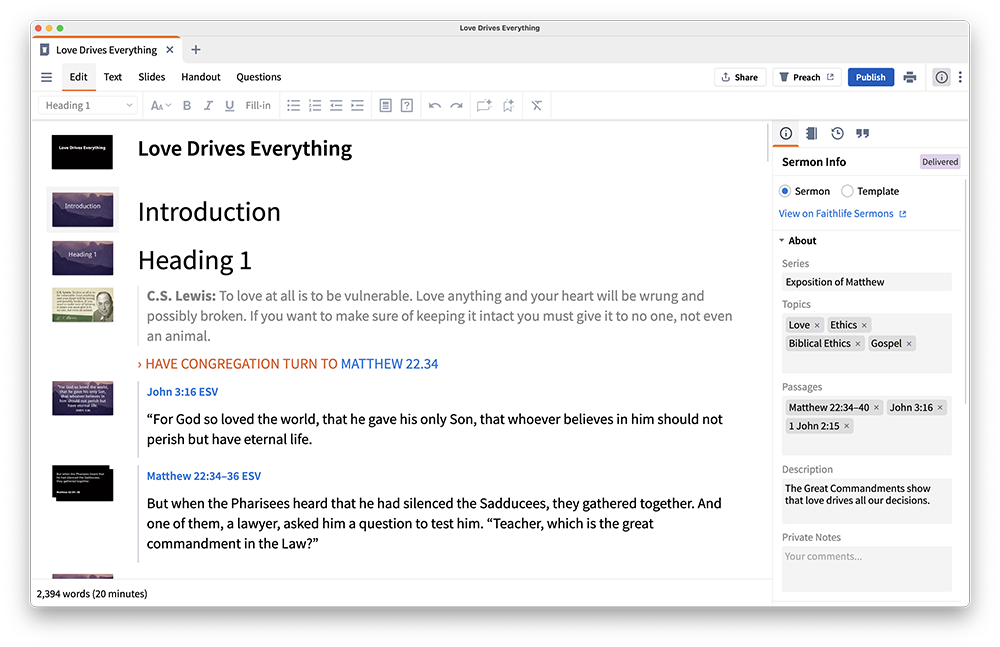Open the font size dropdown

[x=160, y=106]
